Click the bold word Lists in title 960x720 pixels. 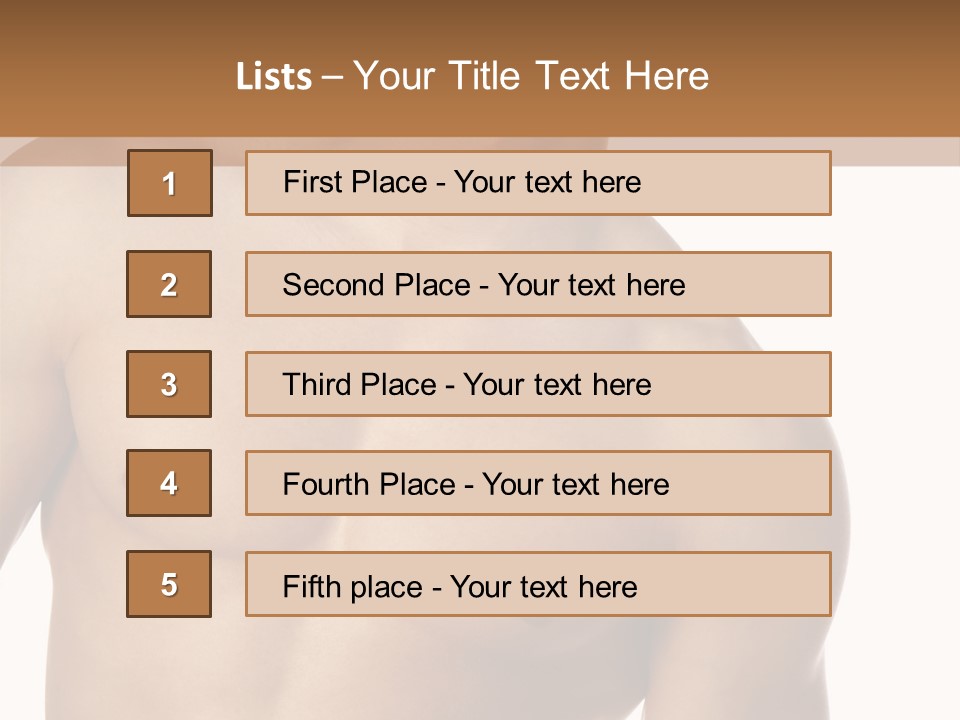274,77
